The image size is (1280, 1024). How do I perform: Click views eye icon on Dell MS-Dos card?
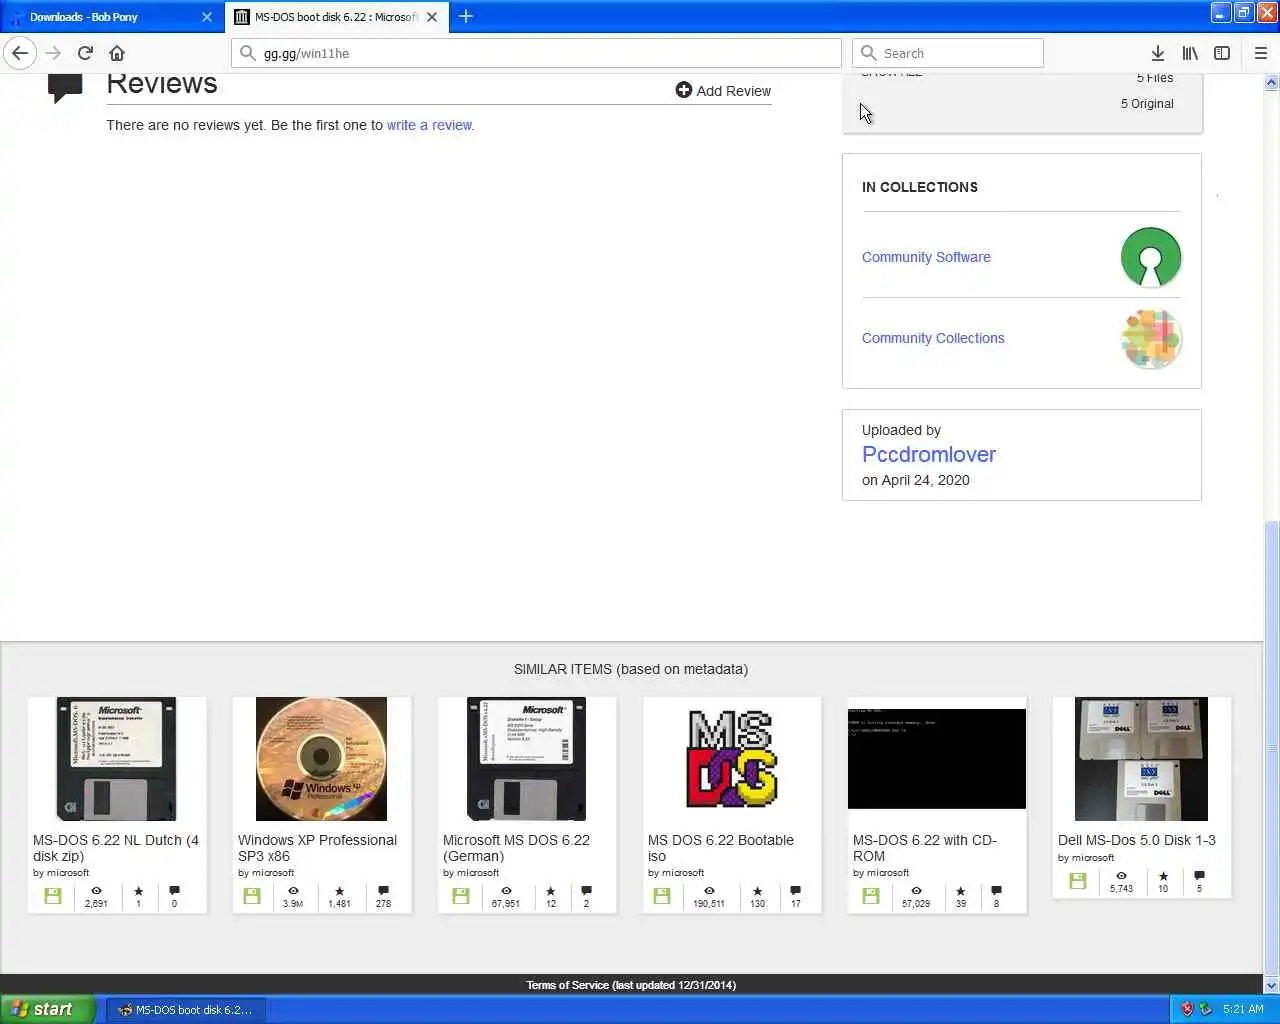click(x=1121, y=875)
